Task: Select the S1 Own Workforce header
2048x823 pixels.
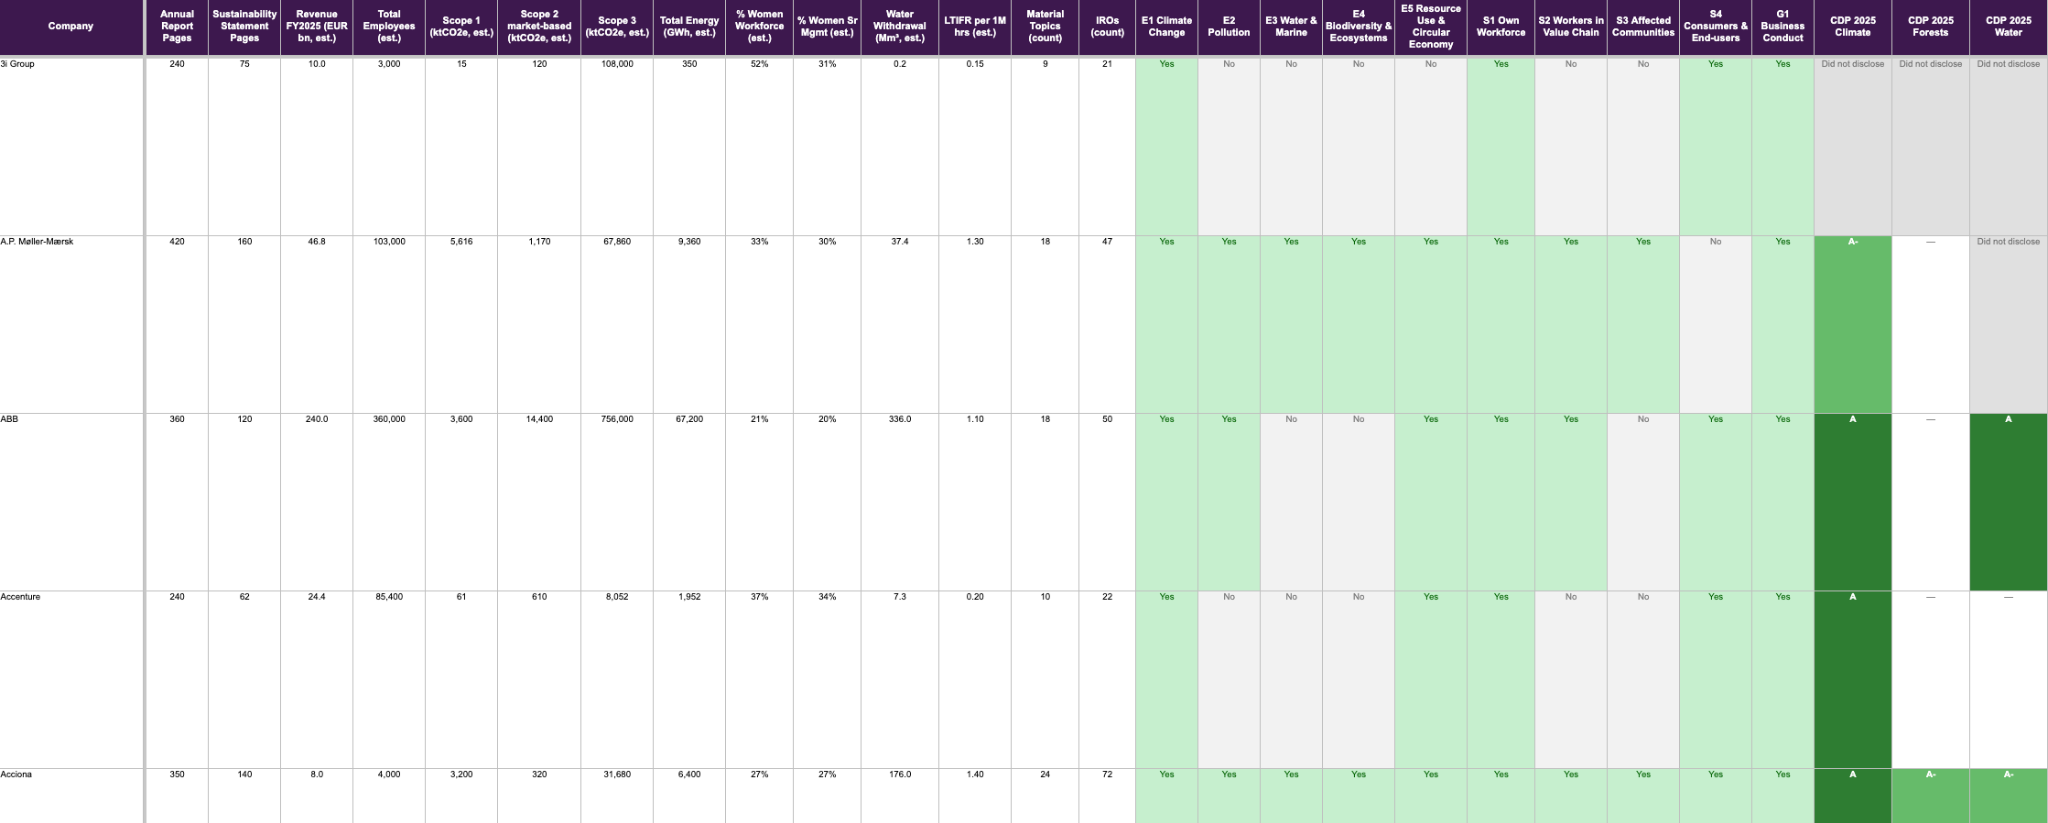Action: 1501,27
